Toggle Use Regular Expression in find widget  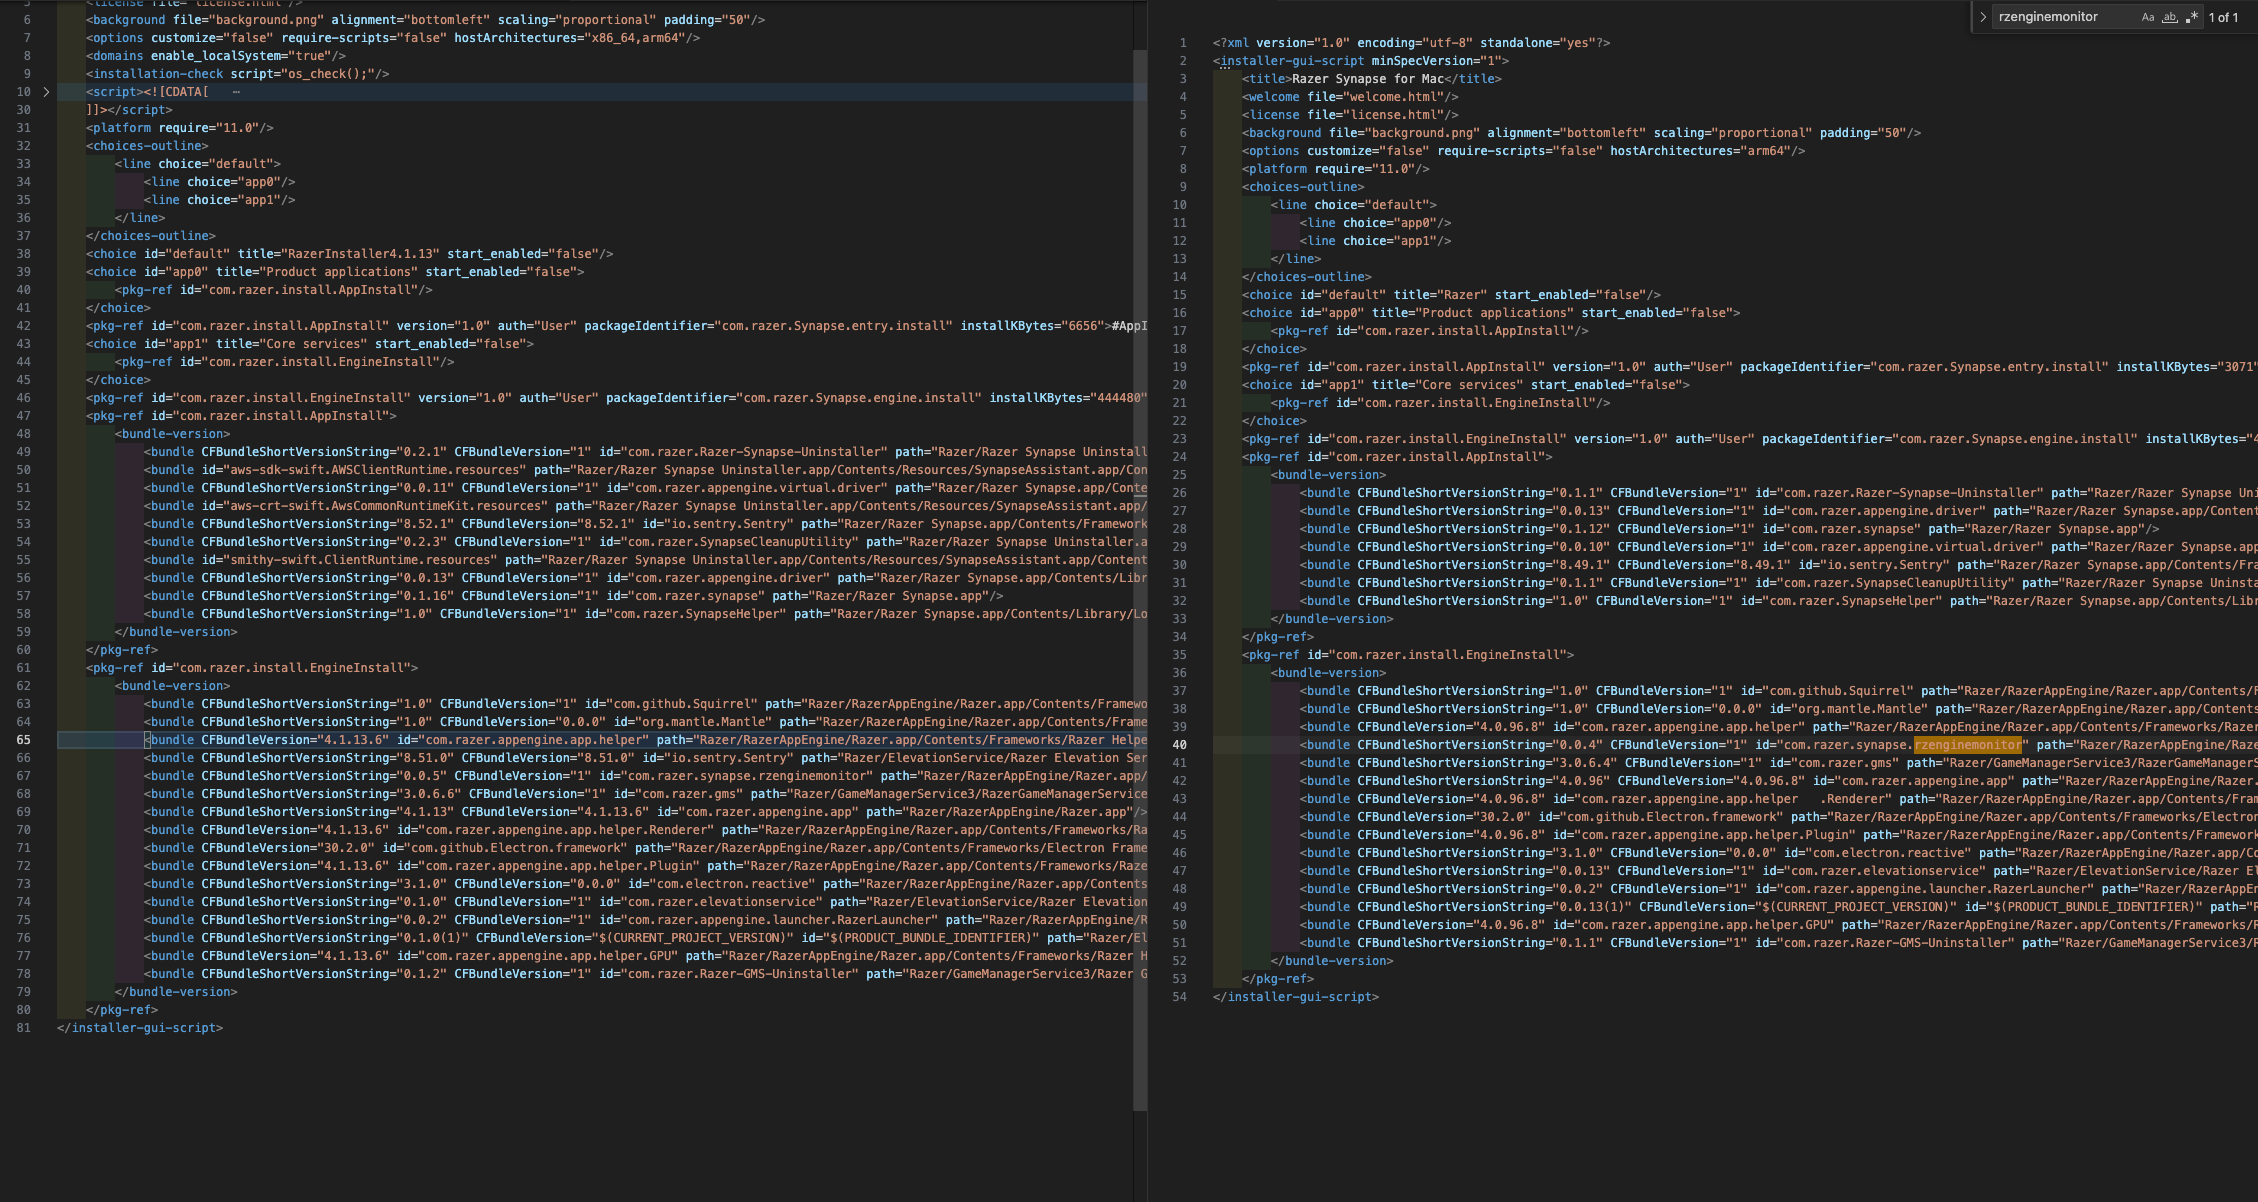[2192, 17]
